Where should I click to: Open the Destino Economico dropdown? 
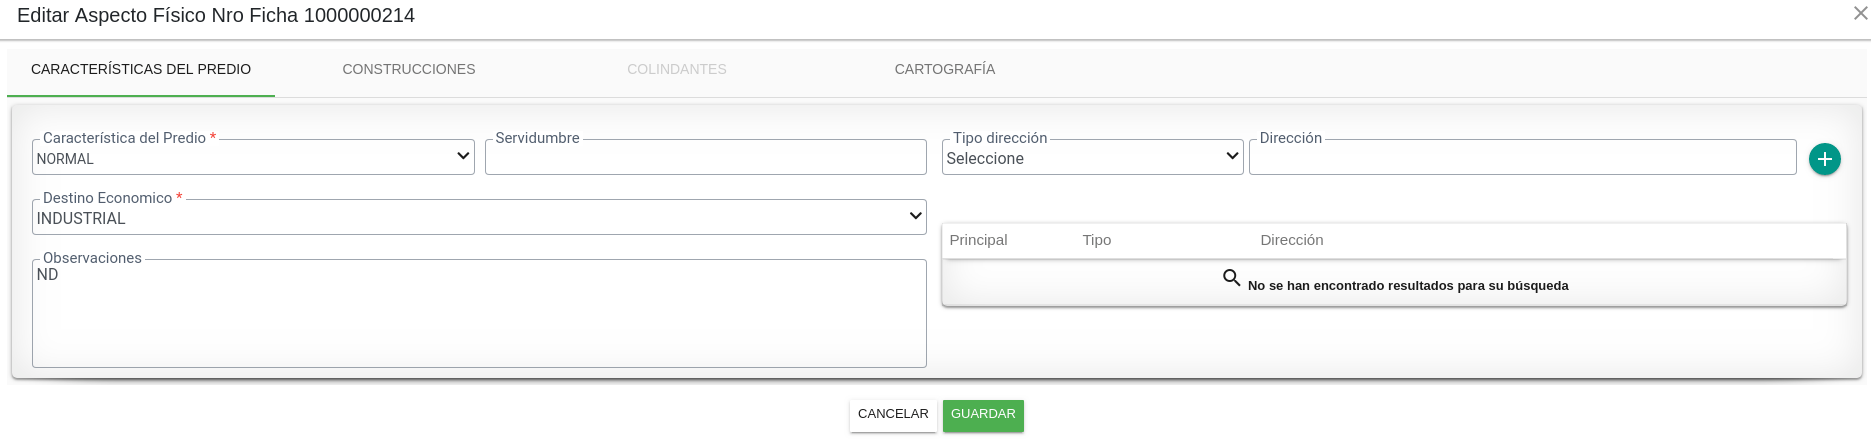tap(479, 217)
